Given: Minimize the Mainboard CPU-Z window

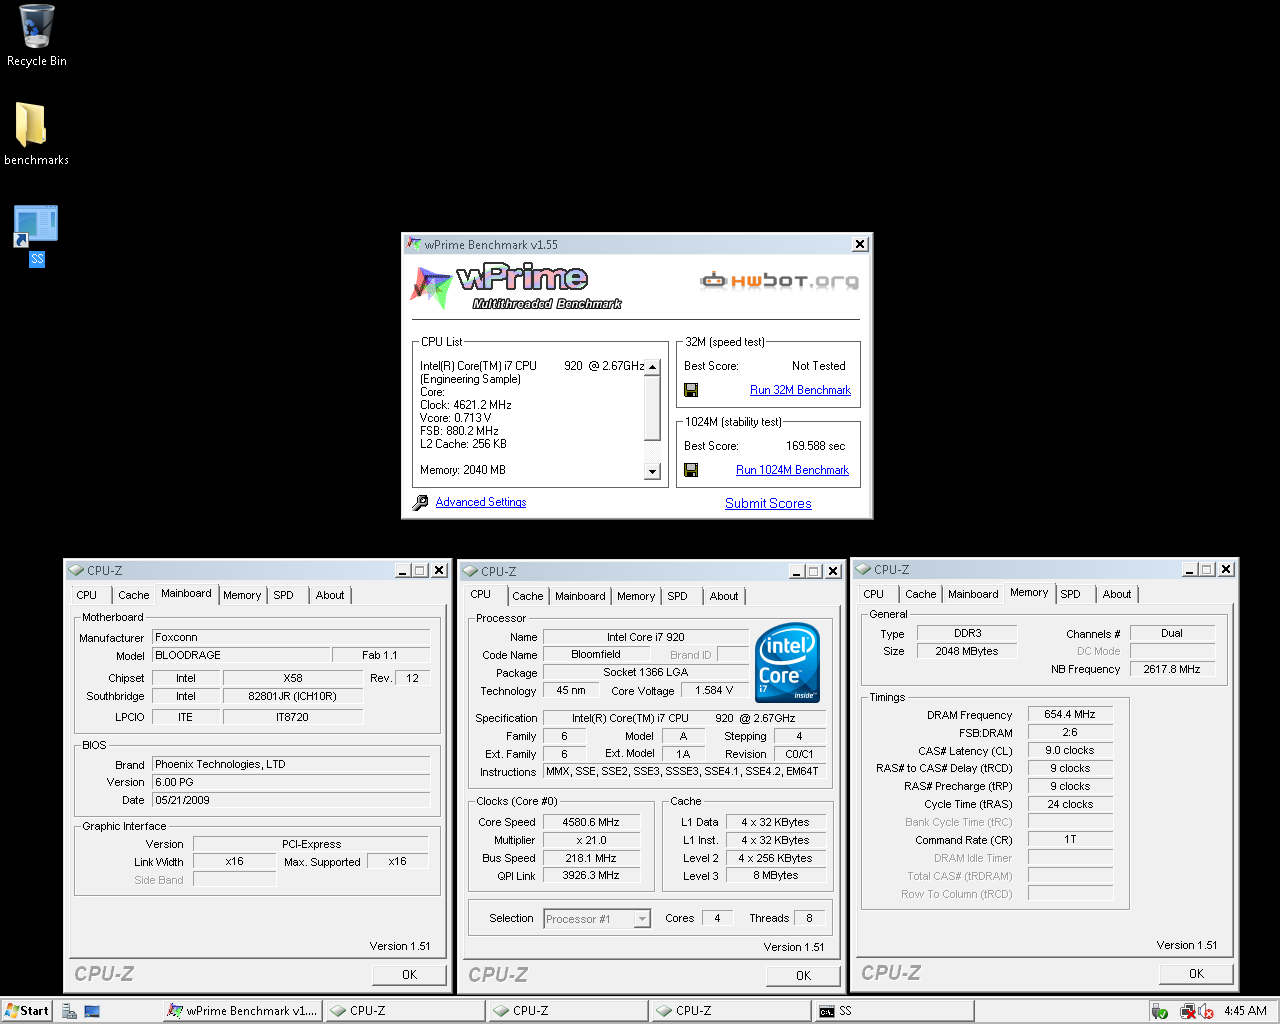Looking at the screenshot, I should point(402,570).
